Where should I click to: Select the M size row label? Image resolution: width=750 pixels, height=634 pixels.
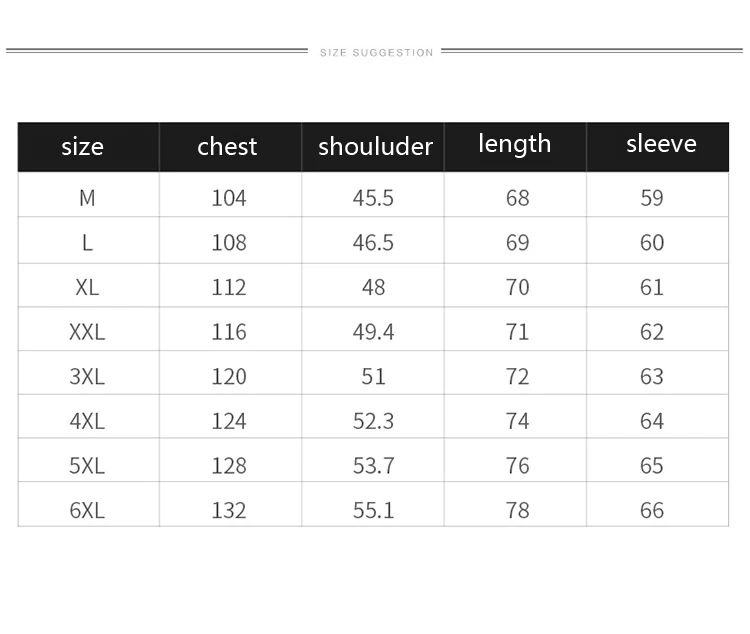87,198
